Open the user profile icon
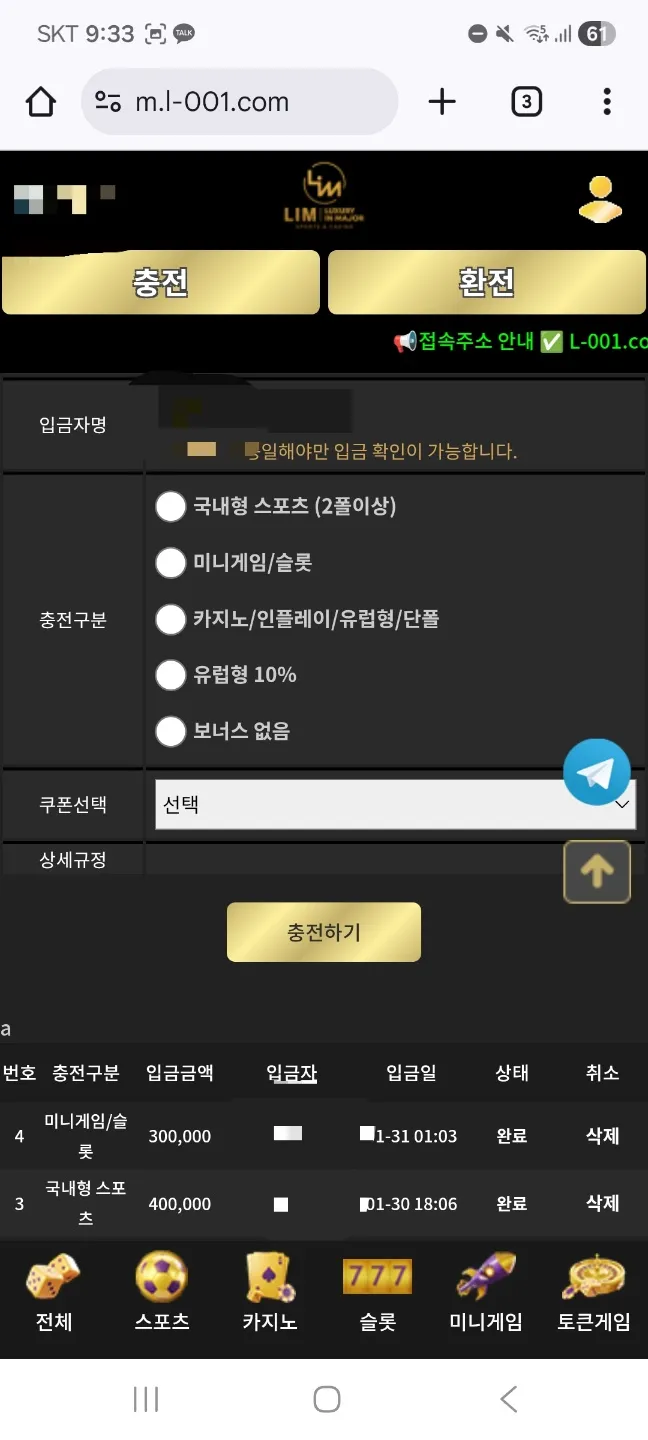The height and width of the screenshot is (1440, 648). tap(600, 199)
